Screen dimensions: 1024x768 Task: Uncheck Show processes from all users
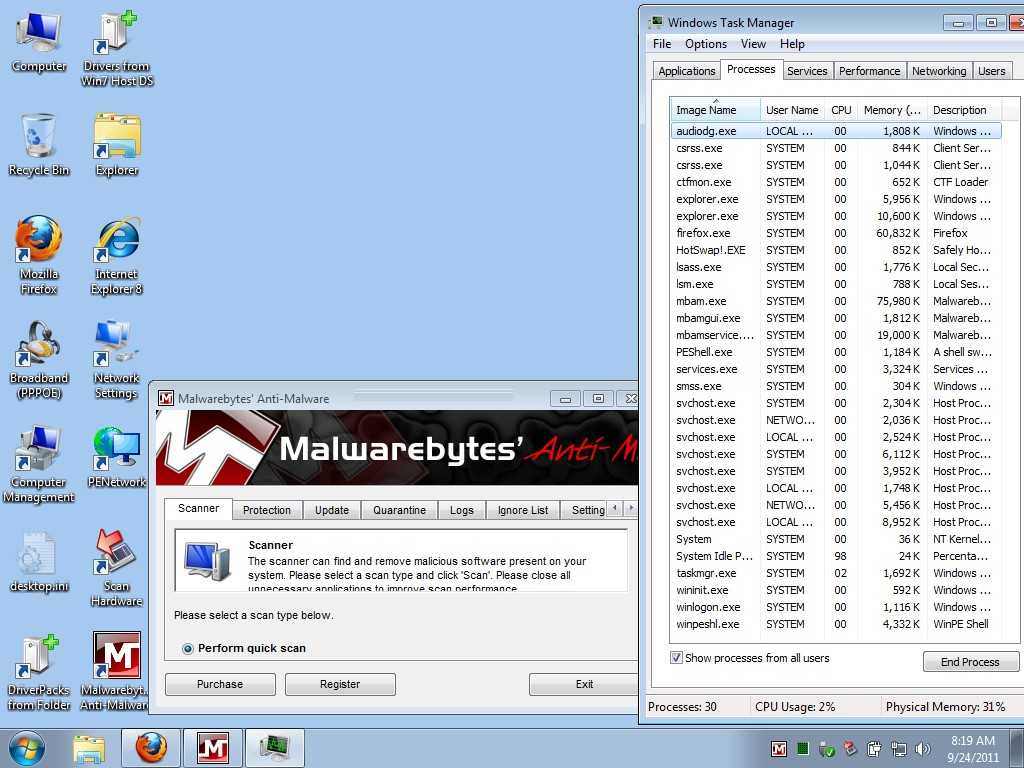point(677,658)
